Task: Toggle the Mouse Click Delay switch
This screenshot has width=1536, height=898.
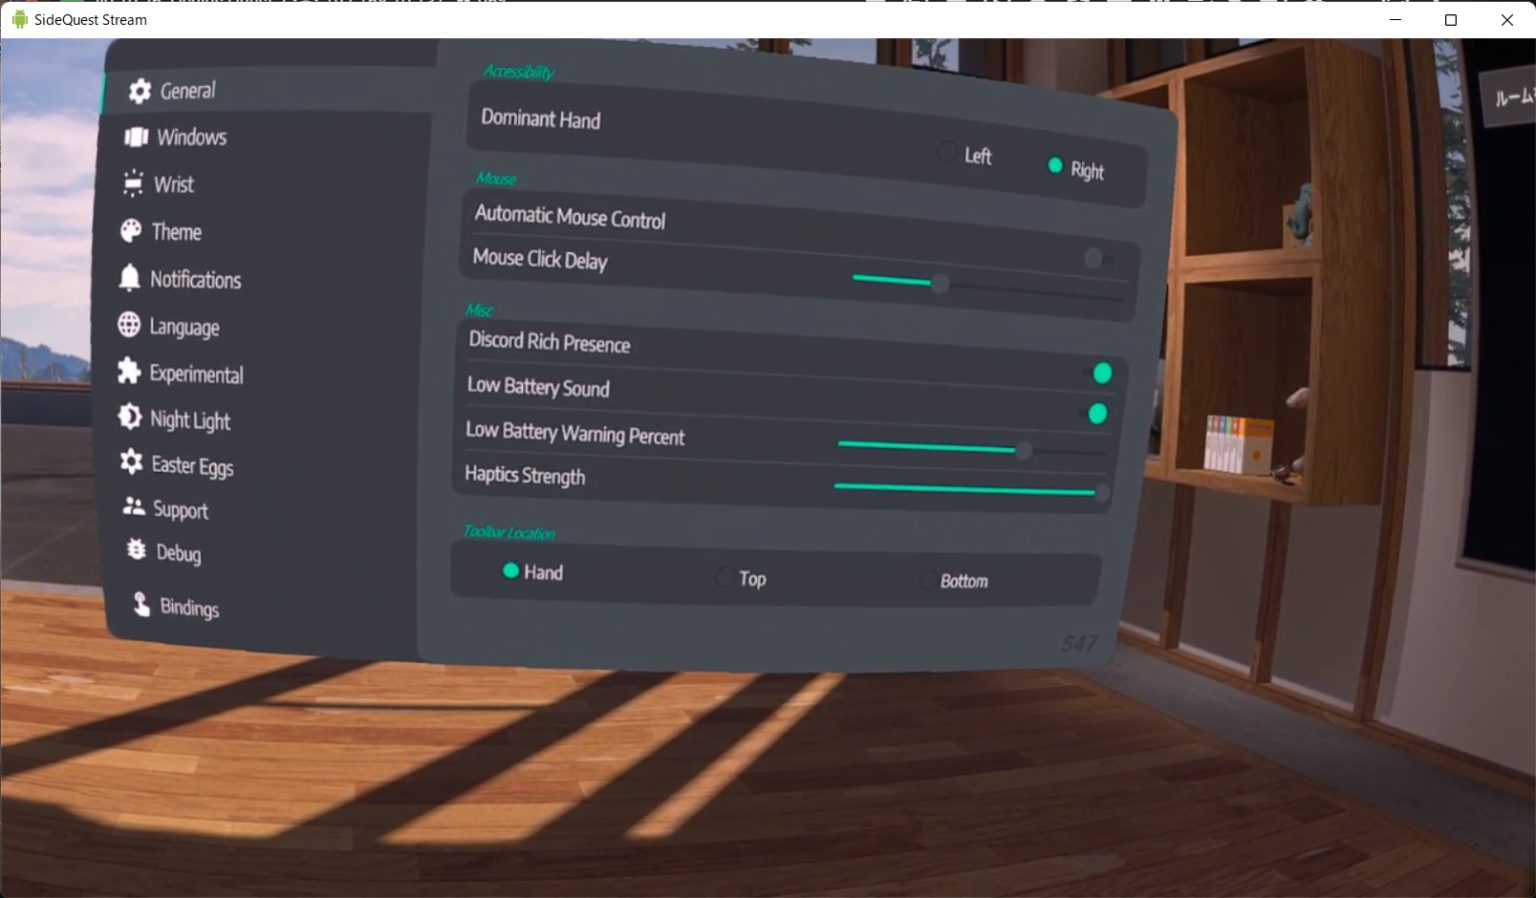Action: 1092,258
